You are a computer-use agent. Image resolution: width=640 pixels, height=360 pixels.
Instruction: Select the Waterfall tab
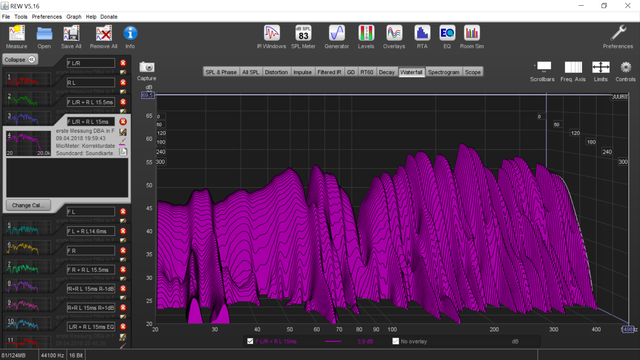411,72
